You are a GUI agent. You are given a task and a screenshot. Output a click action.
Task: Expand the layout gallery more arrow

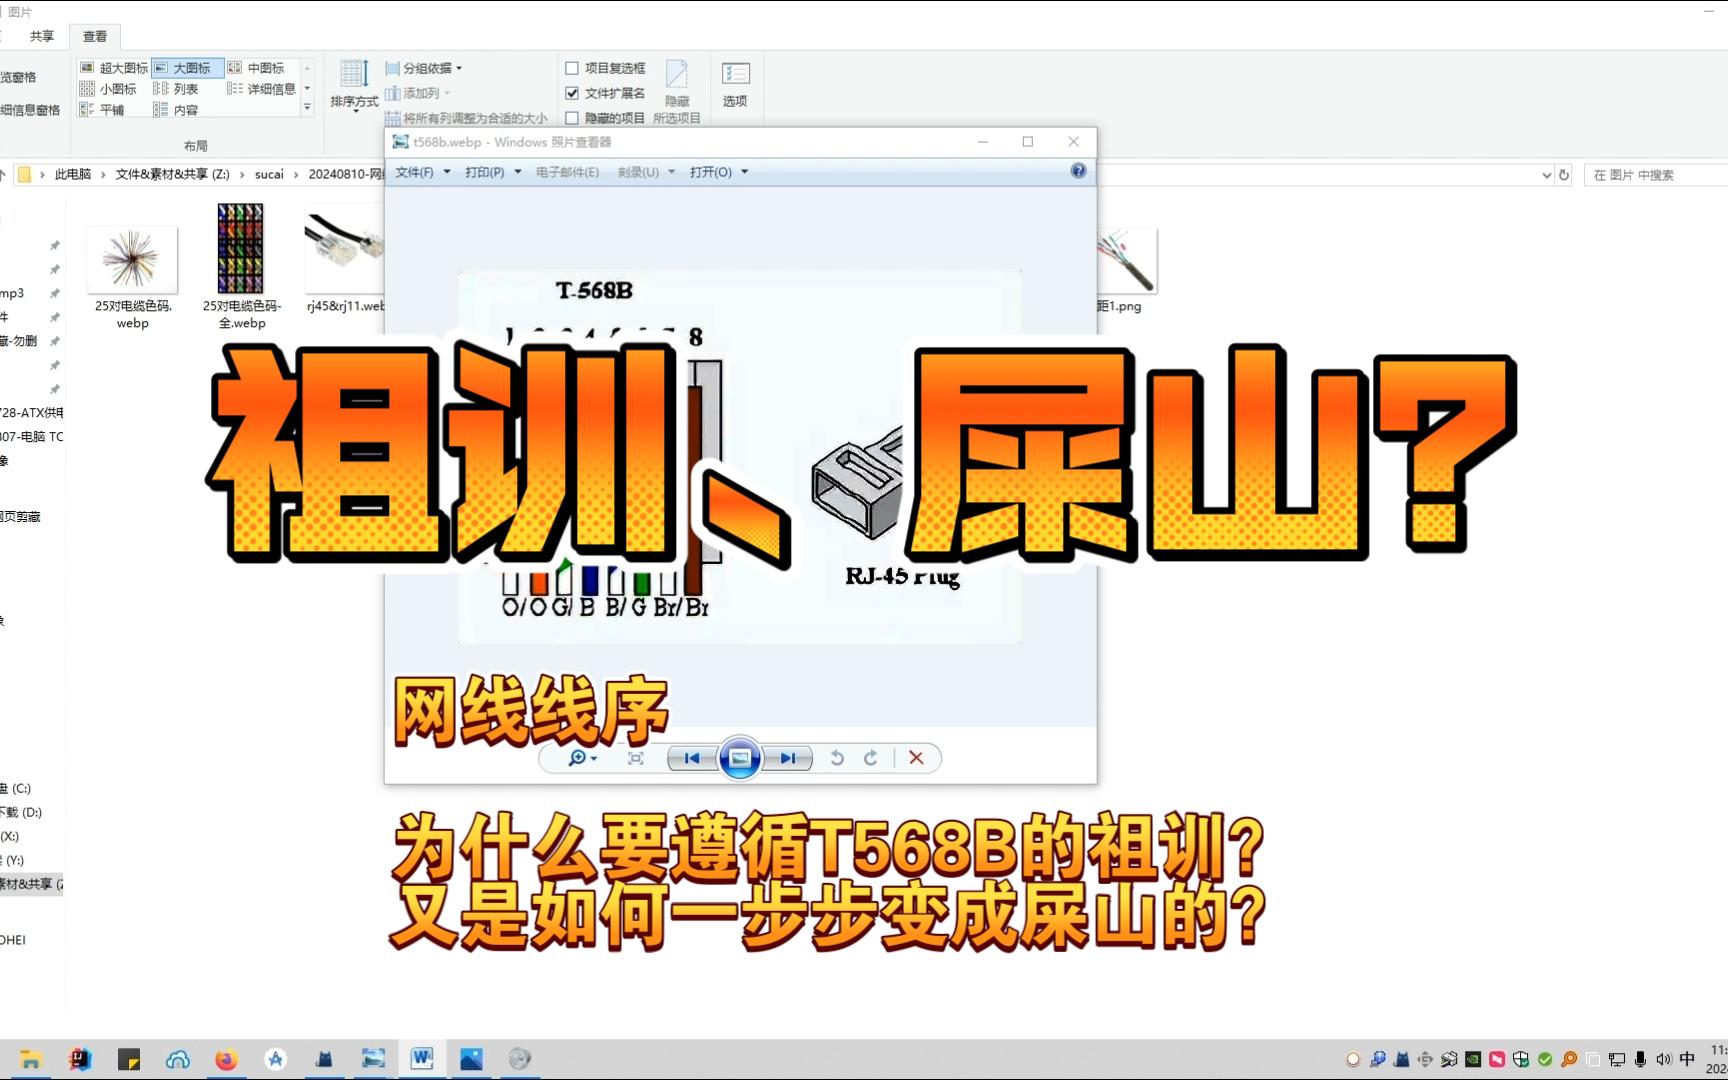(307, 108)
